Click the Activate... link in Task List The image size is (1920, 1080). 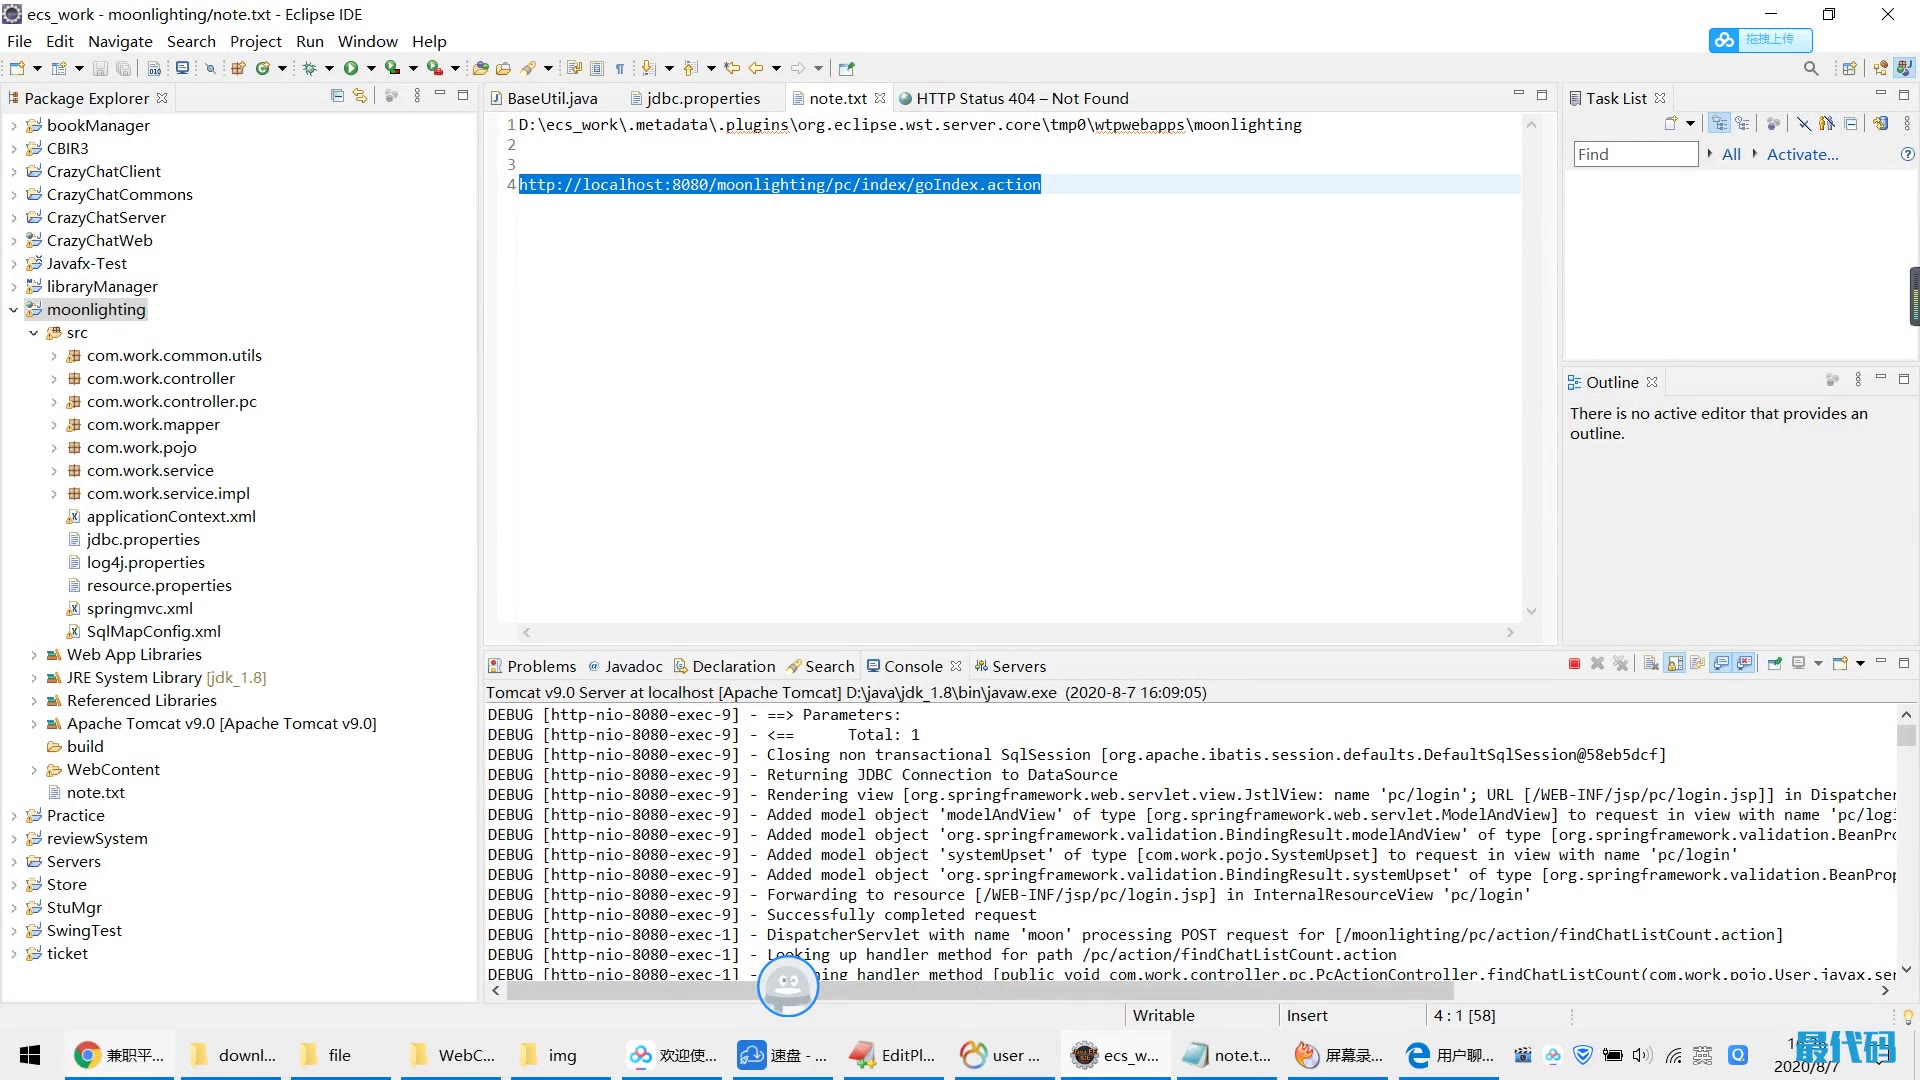click(x=1802, y=154)
